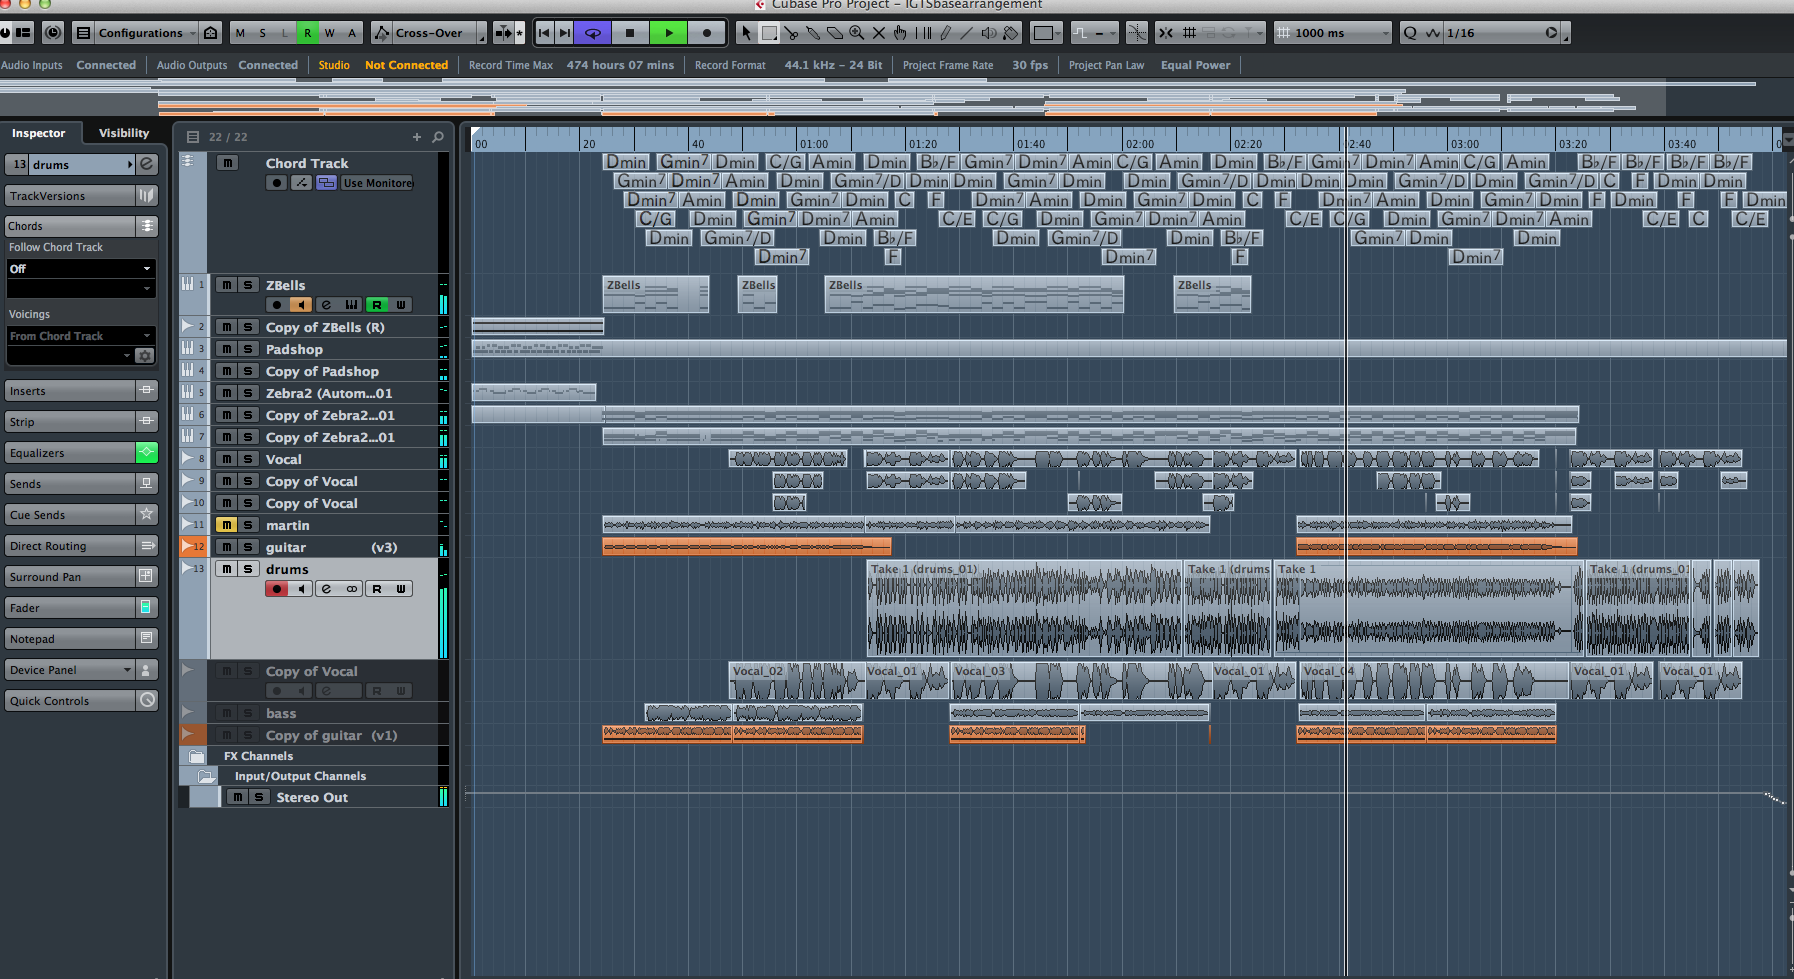Click the 02:00 mark on the timeline ruler
1794x979 pixels.
pyautogui.click(x=1138, y=144)
